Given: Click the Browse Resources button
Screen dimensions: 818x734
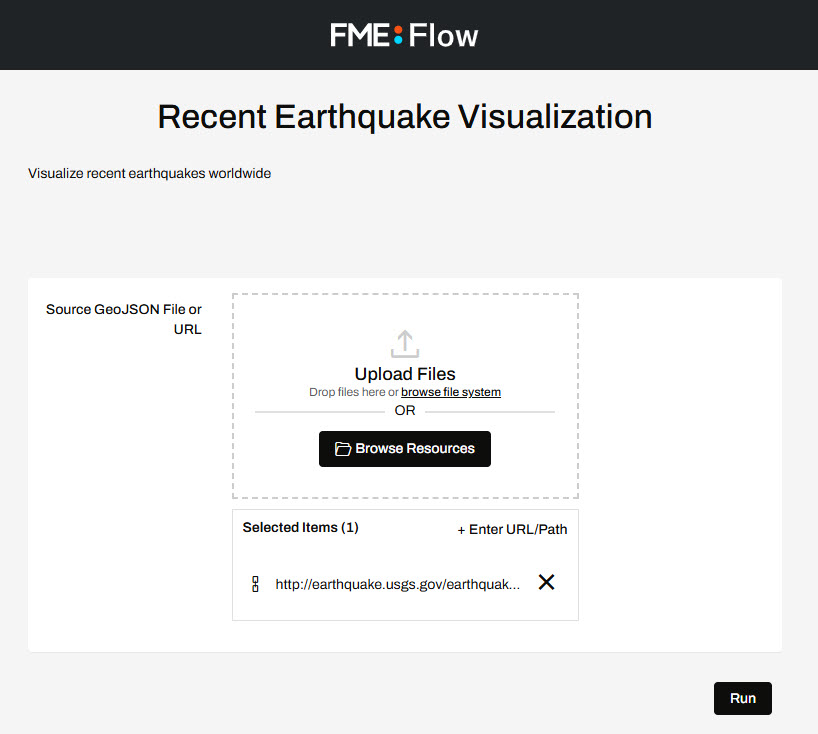Looking at the screenshot, I should coord(404,449).
